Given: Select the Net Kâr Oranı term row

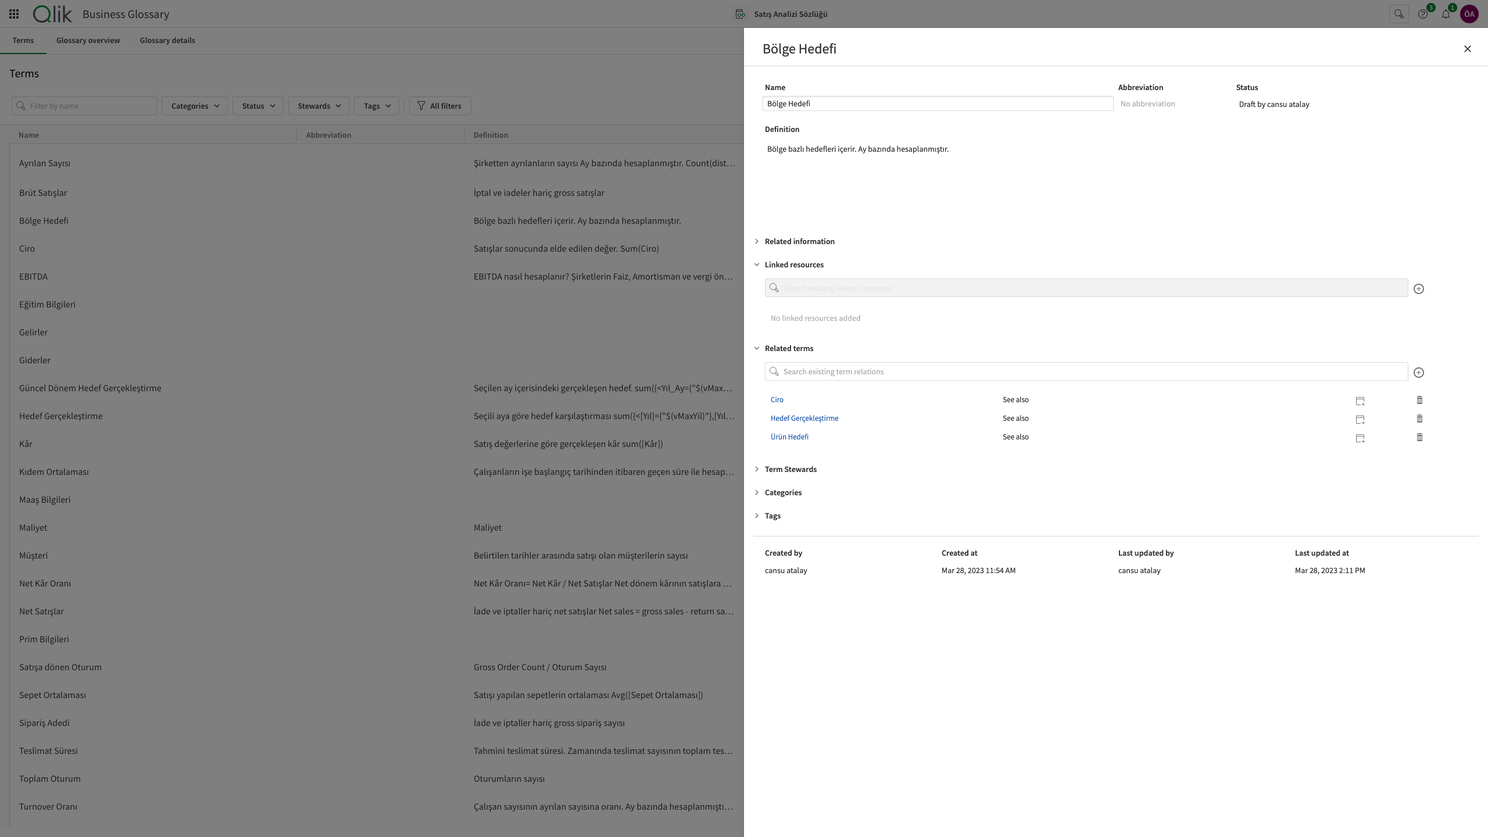Looking at the screenshot, I should pyautogui.click(x=376, y=584).
